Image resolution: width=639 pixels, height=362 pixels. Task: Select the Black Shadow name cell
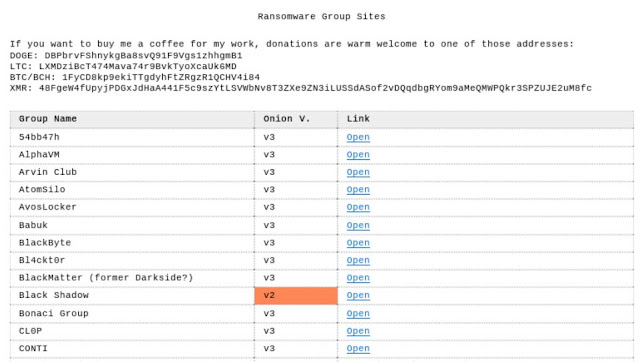tap(132, 296)
